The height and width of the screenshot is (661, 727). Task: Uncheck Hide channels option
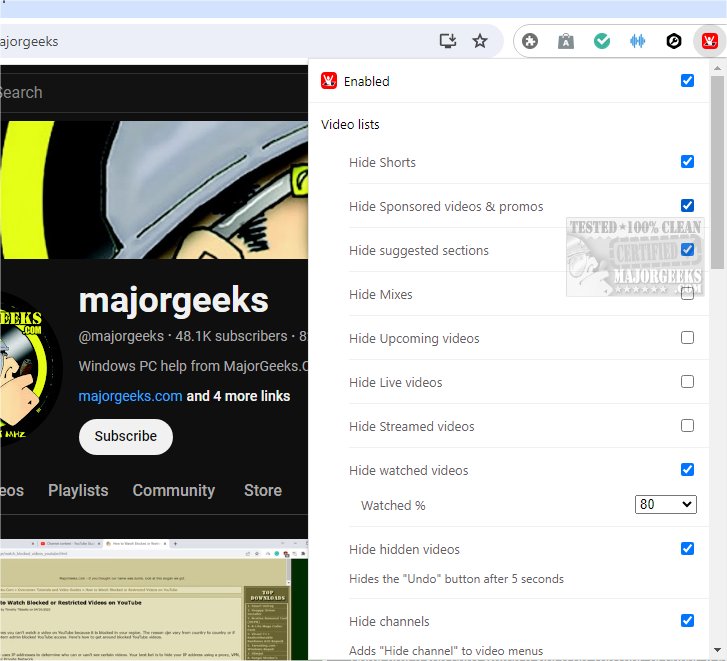[687, 621]
